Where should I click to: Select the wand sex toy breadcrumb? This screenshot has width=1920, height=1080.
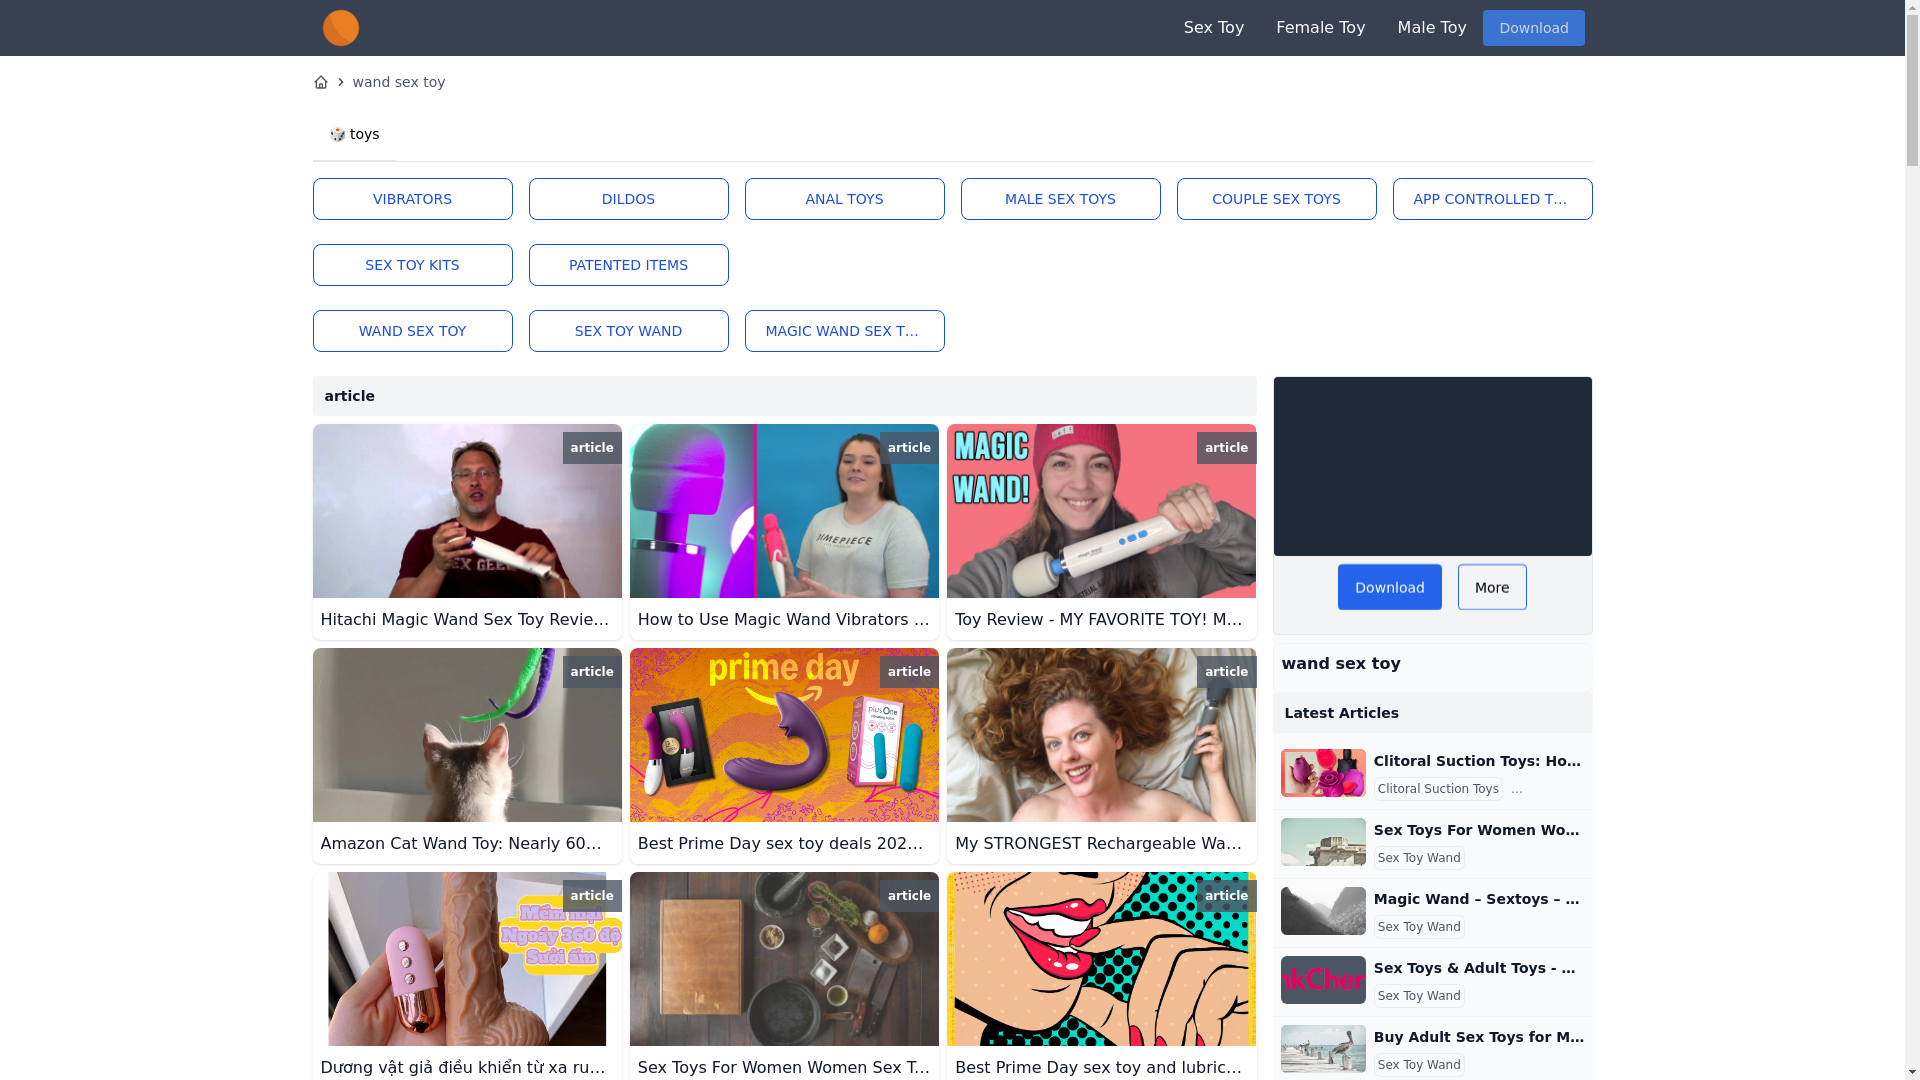[x=398, y=82]
